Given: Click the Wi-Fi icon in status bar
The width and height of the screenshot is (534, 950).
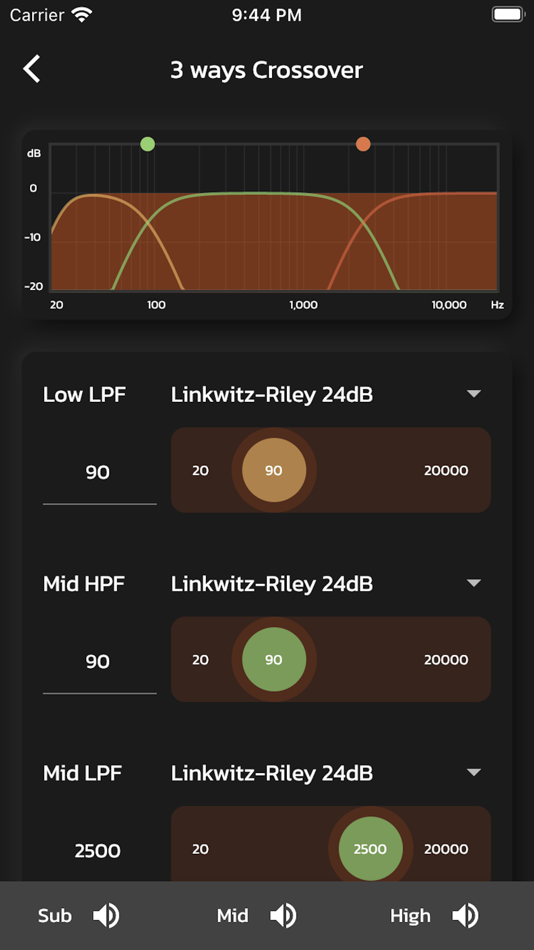Looking at the screenshot, I should pyautogui.click(x=81, y=15).
